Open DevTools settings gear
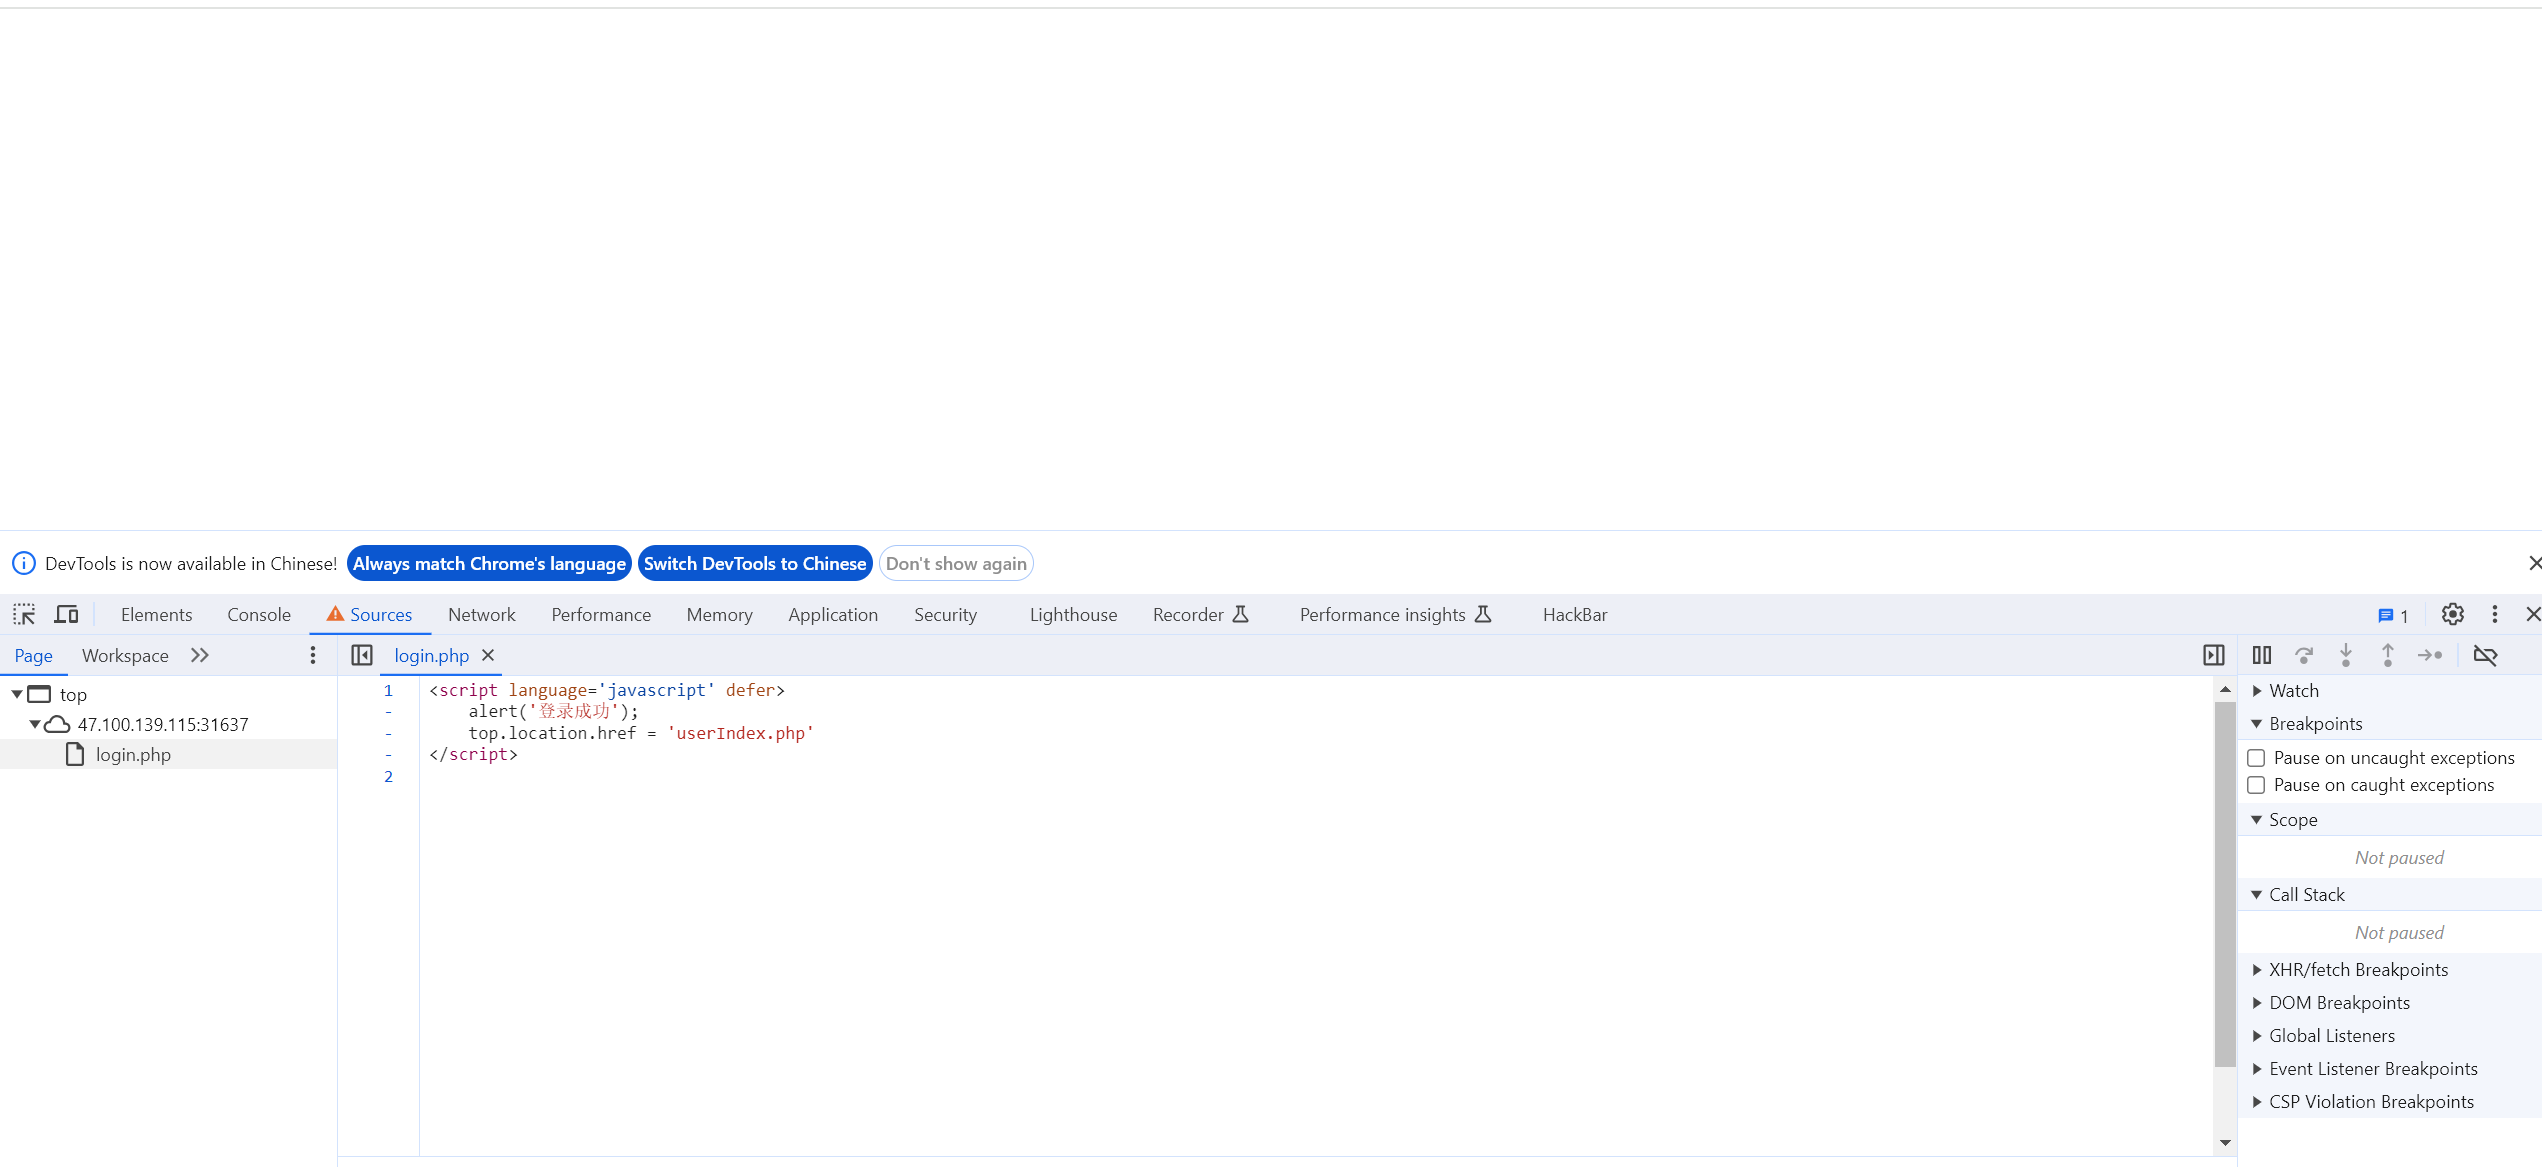 tap(2453, 614)
